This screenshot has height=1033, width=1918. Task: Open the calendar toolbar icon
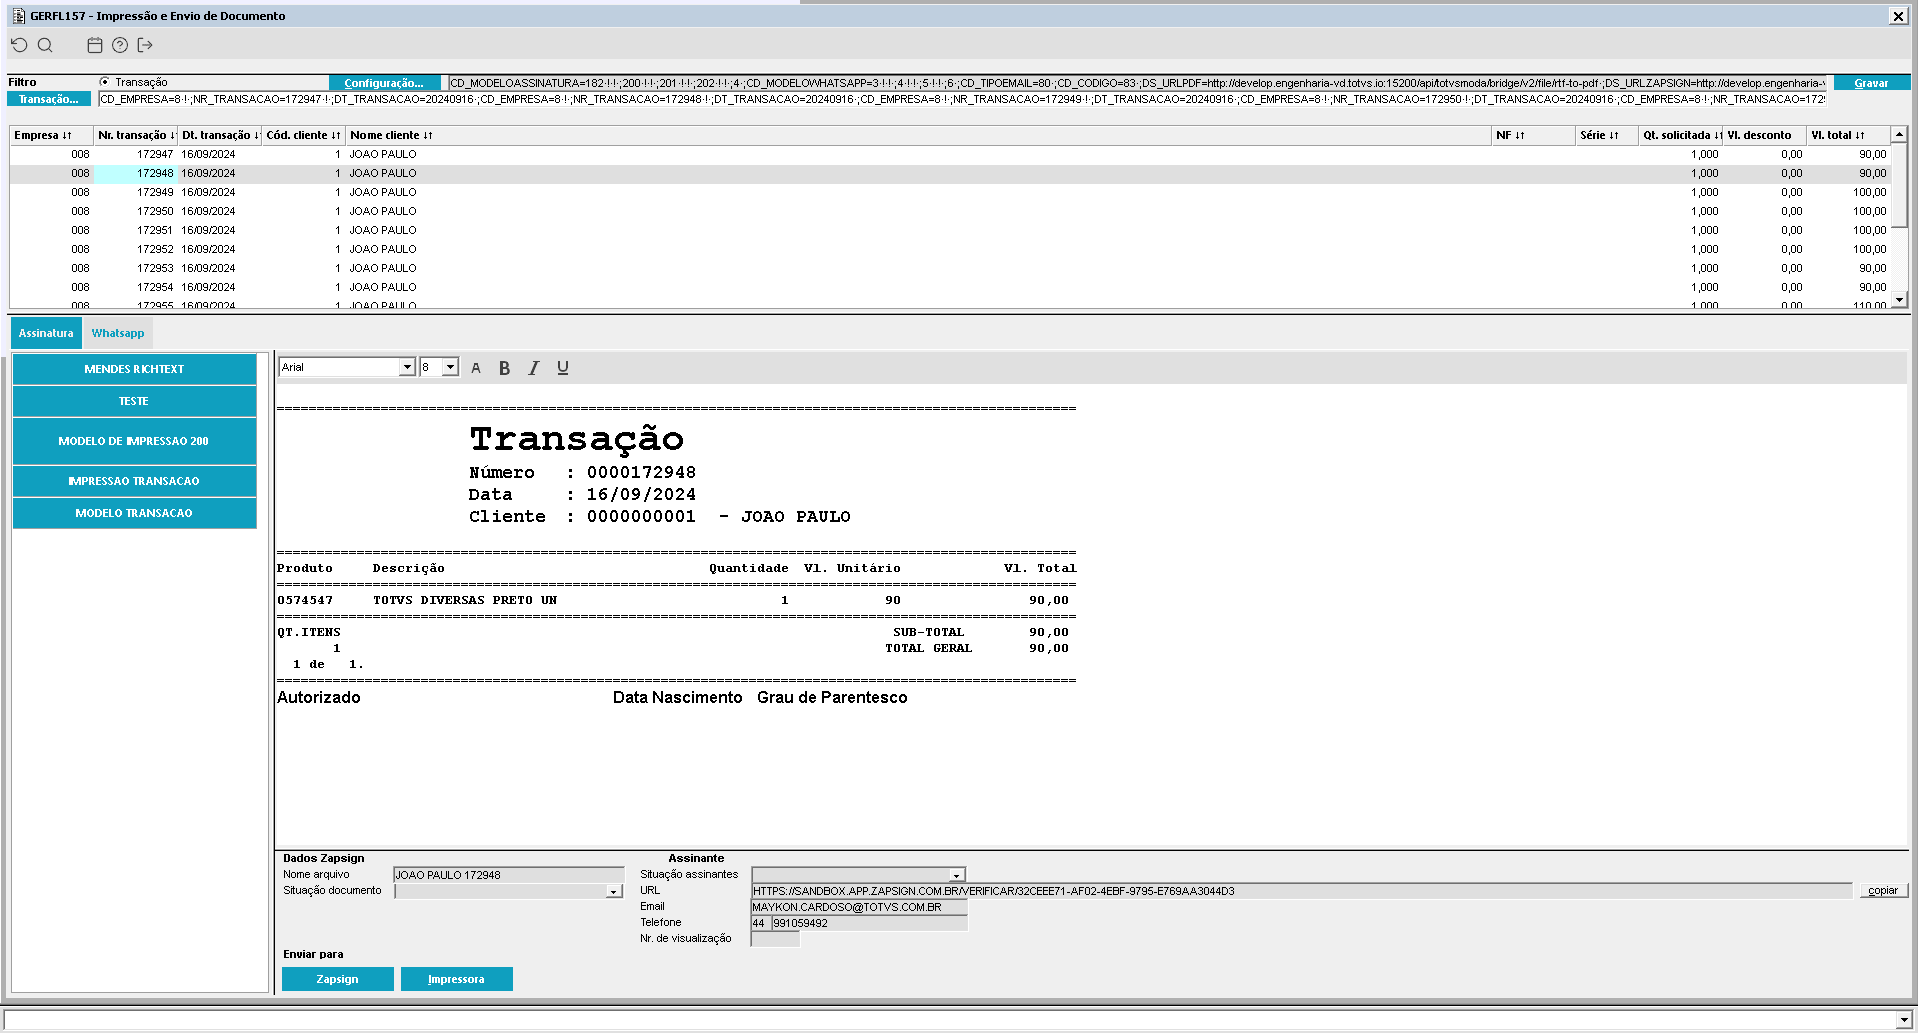[x=95, y=45]
